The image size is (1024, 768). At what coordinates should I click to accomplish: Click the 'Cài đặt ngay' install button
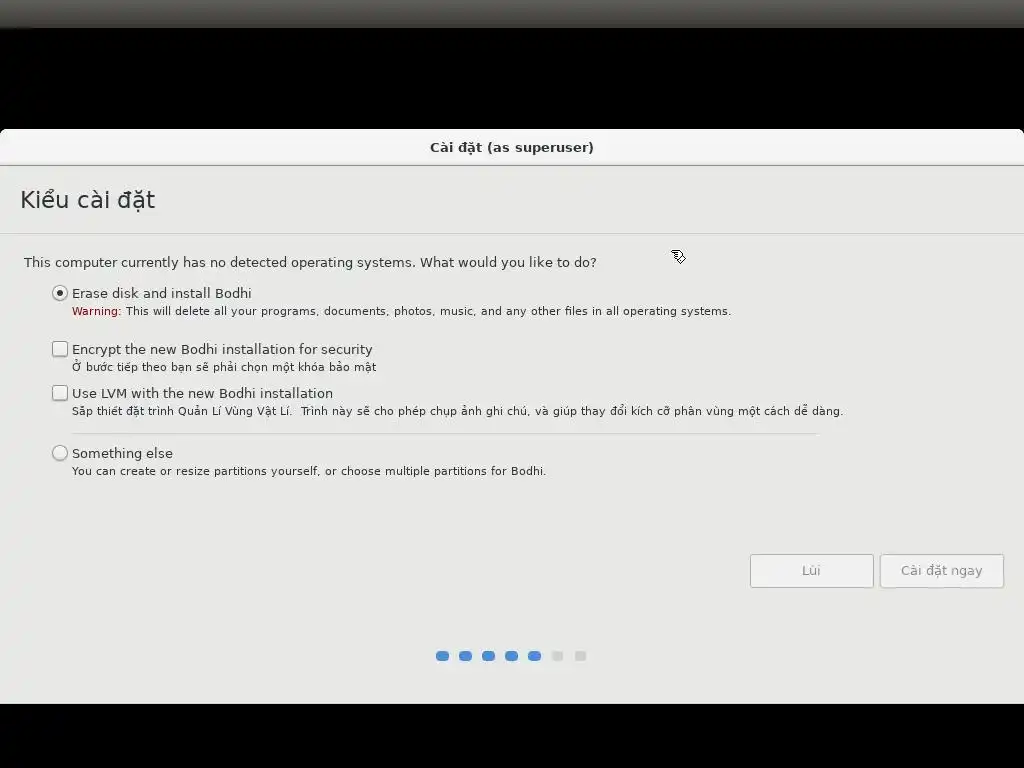click(941, 571)
